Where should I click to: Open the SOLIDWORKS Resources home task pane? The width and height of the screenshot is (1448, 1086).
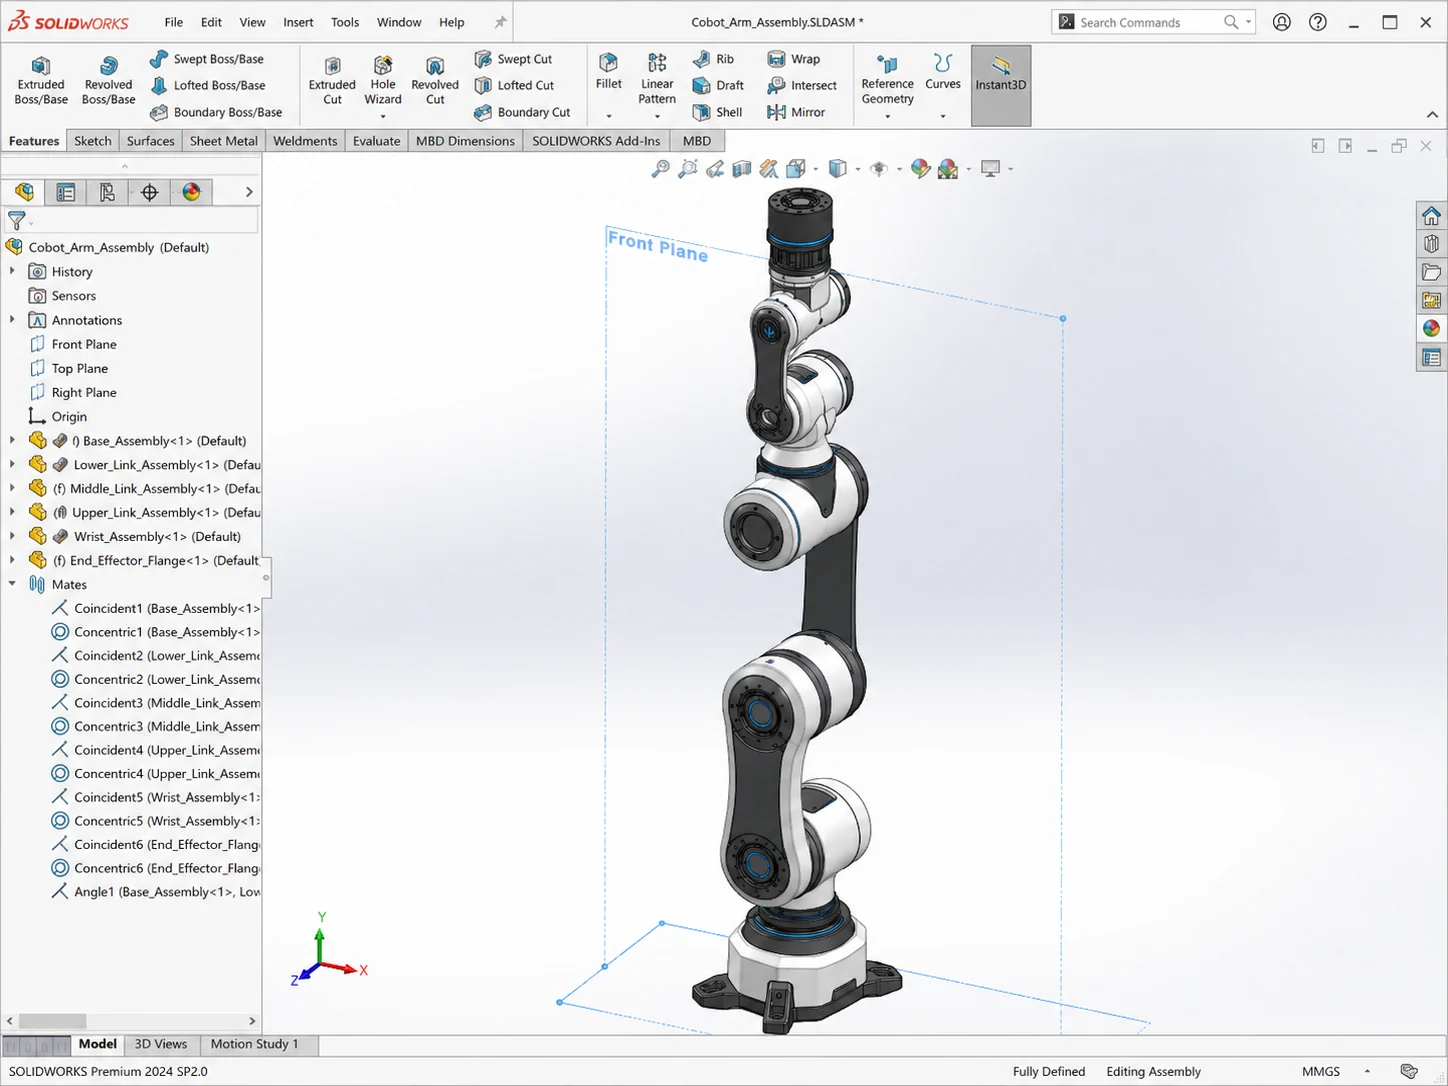pyautogui.click(x=1431, y=215)
